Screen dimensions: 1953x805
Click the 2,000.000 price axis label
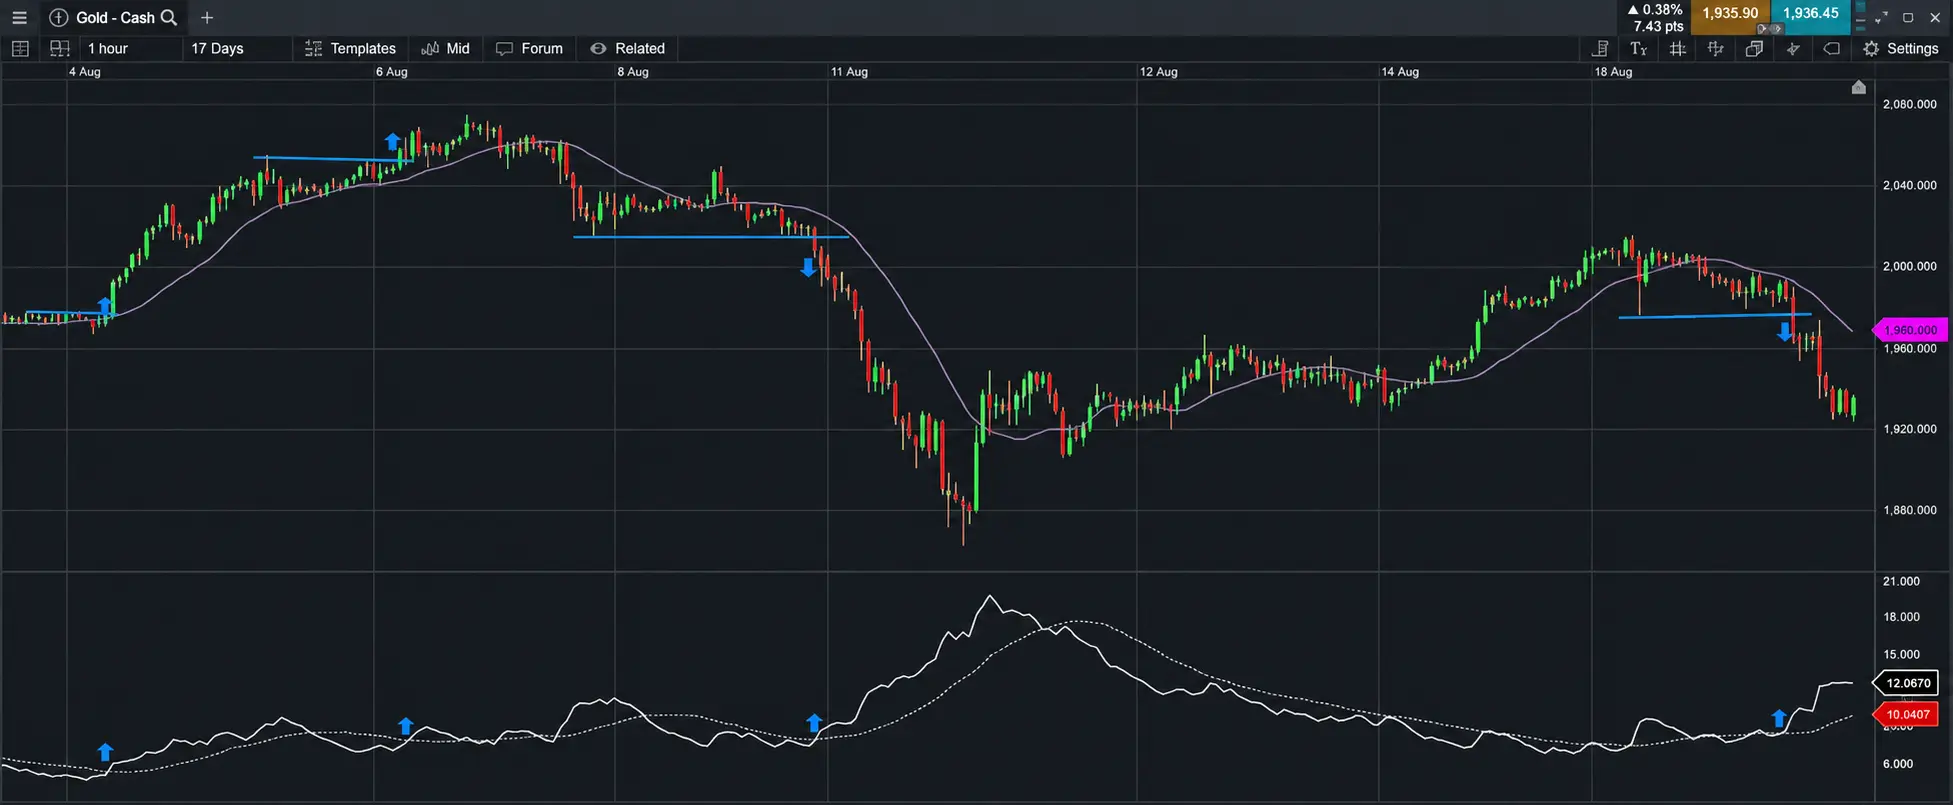1909,266
